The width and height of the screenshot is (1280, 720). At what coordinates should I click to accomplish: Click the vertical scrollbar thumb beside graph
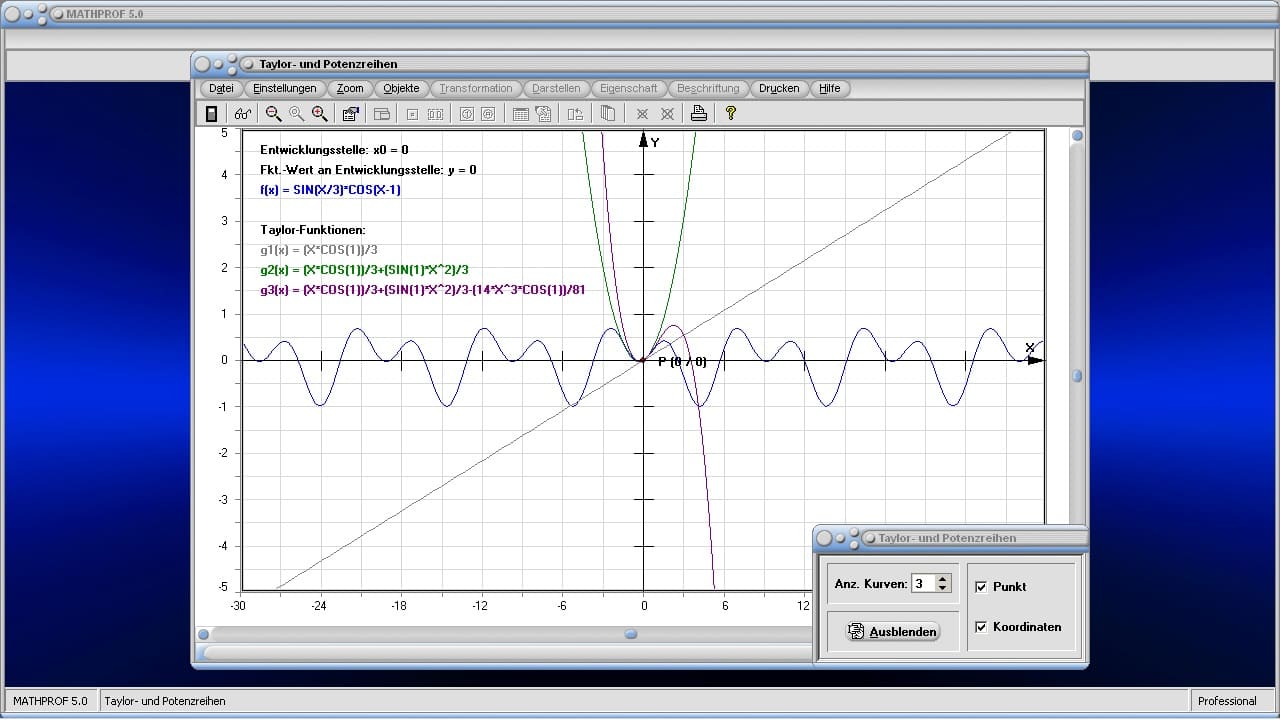coord(1077,376)
